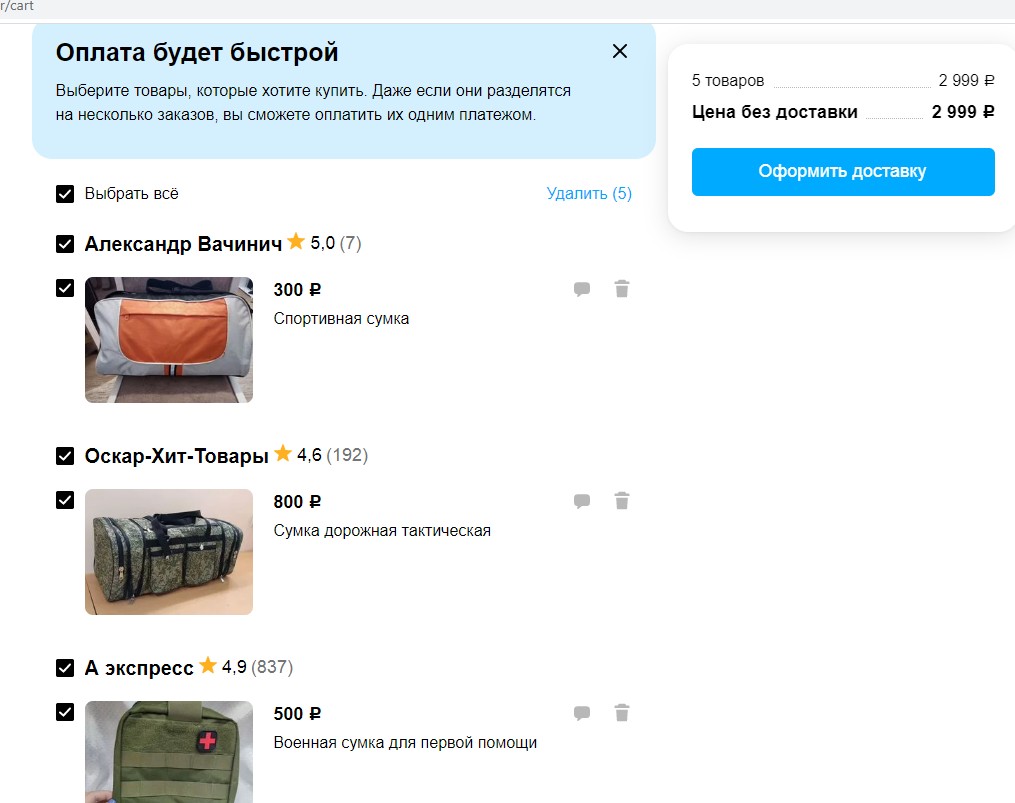Click the Удалить (5) link
Image resolution: width=1015 pixels, height=803 pixels.
(x=589, y=194)
